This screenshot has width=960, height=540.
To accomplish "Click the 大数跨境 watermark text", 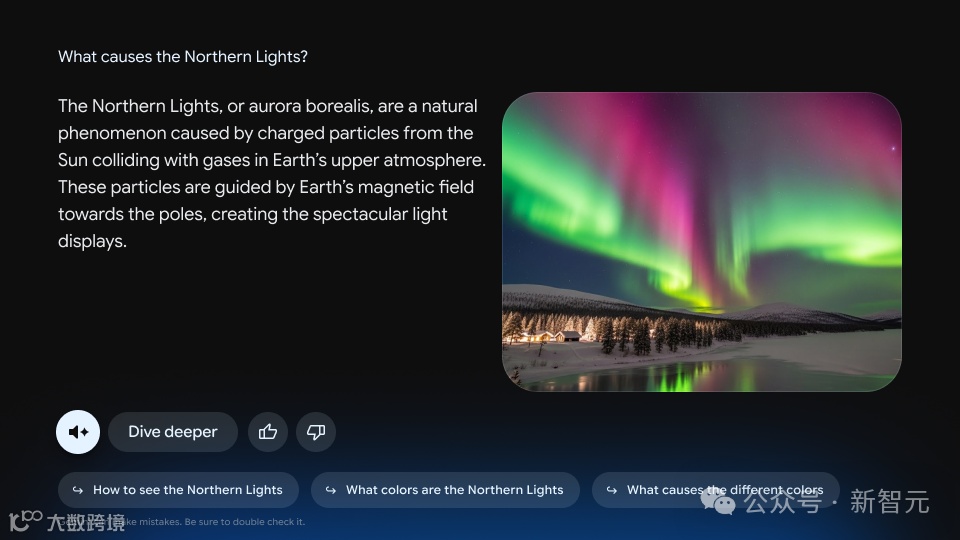I will pos(86,522).
